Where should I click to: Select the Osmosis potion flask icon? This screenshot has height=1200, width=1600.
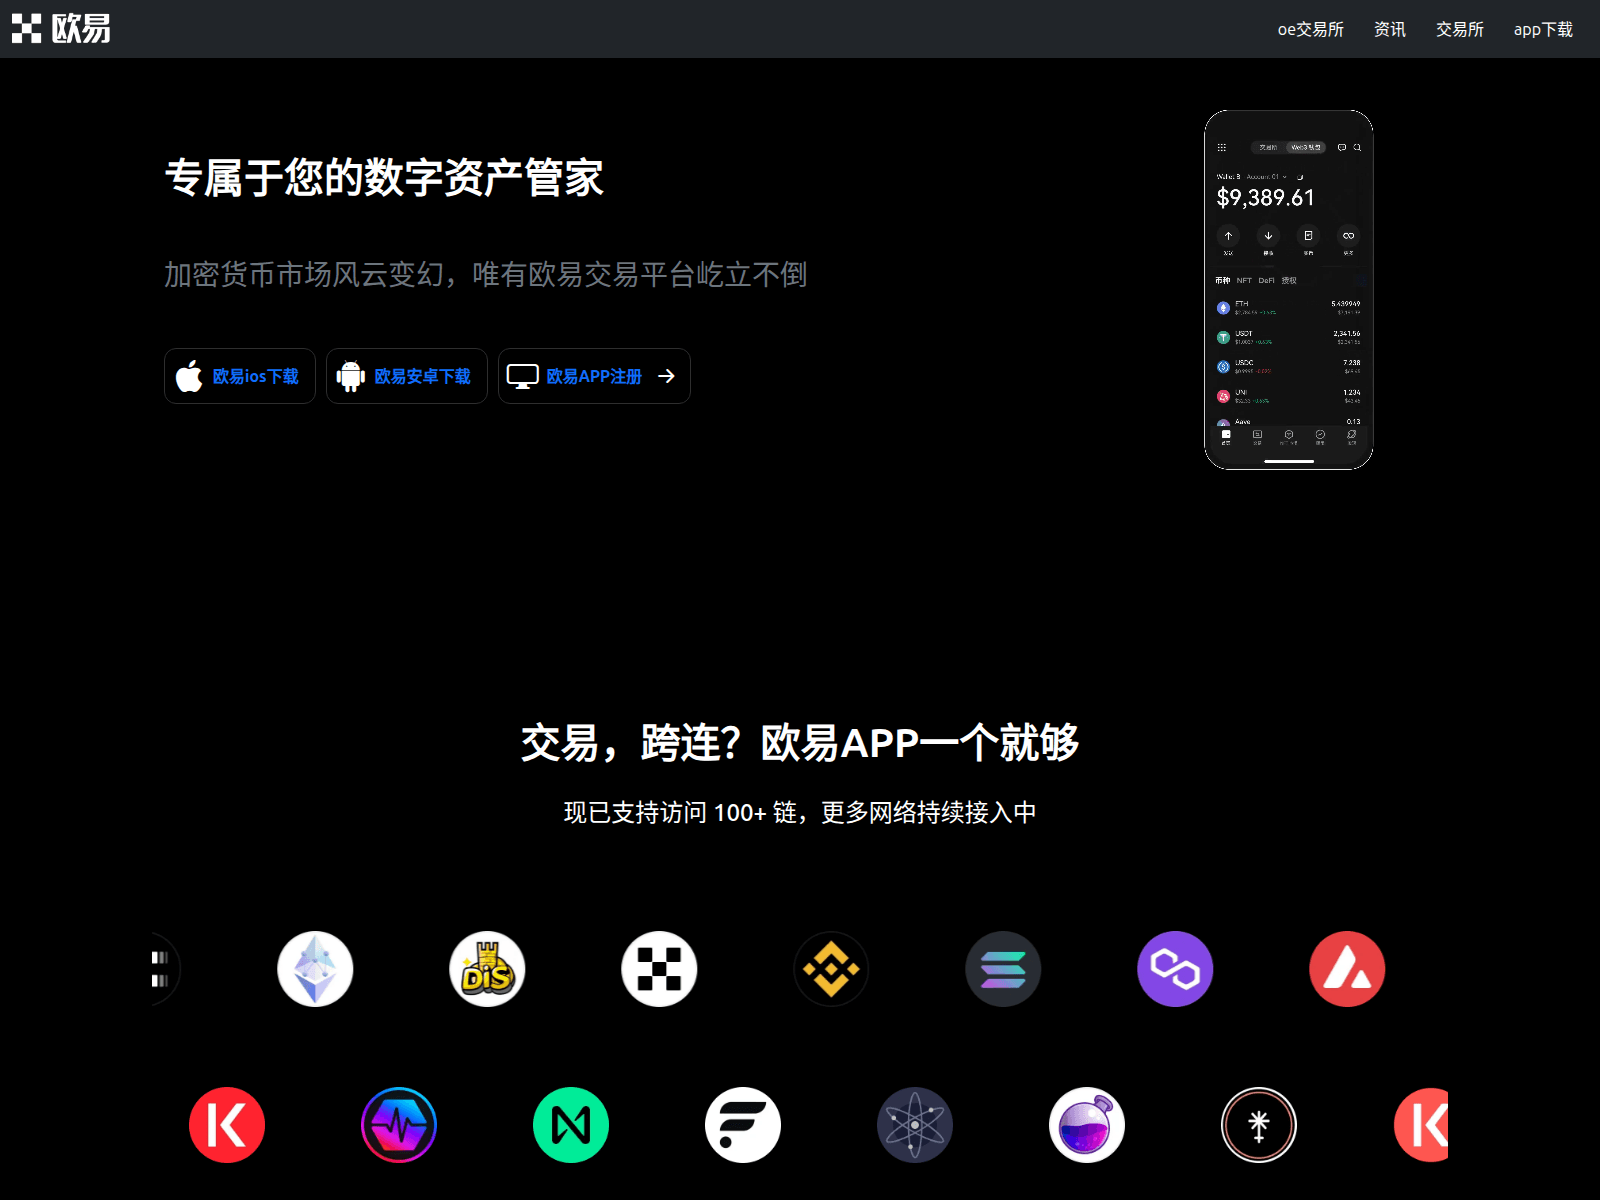pos(1087,1125)
